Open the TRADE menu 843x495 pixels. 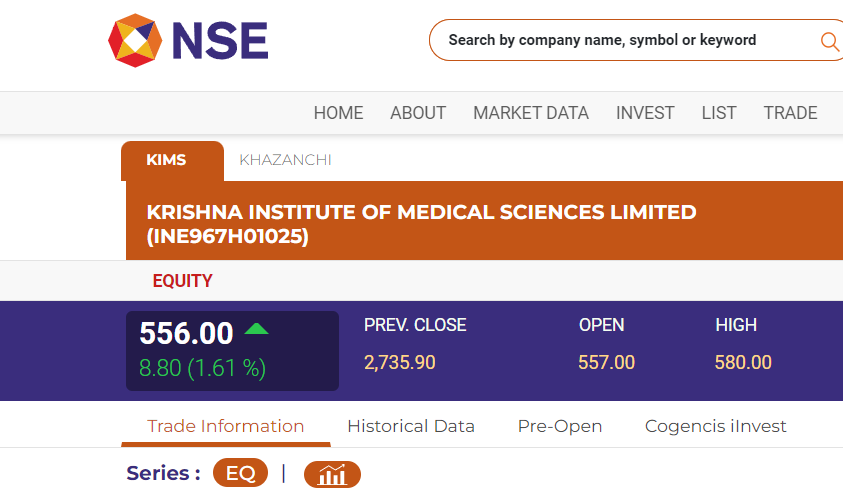tap(790, 113)
